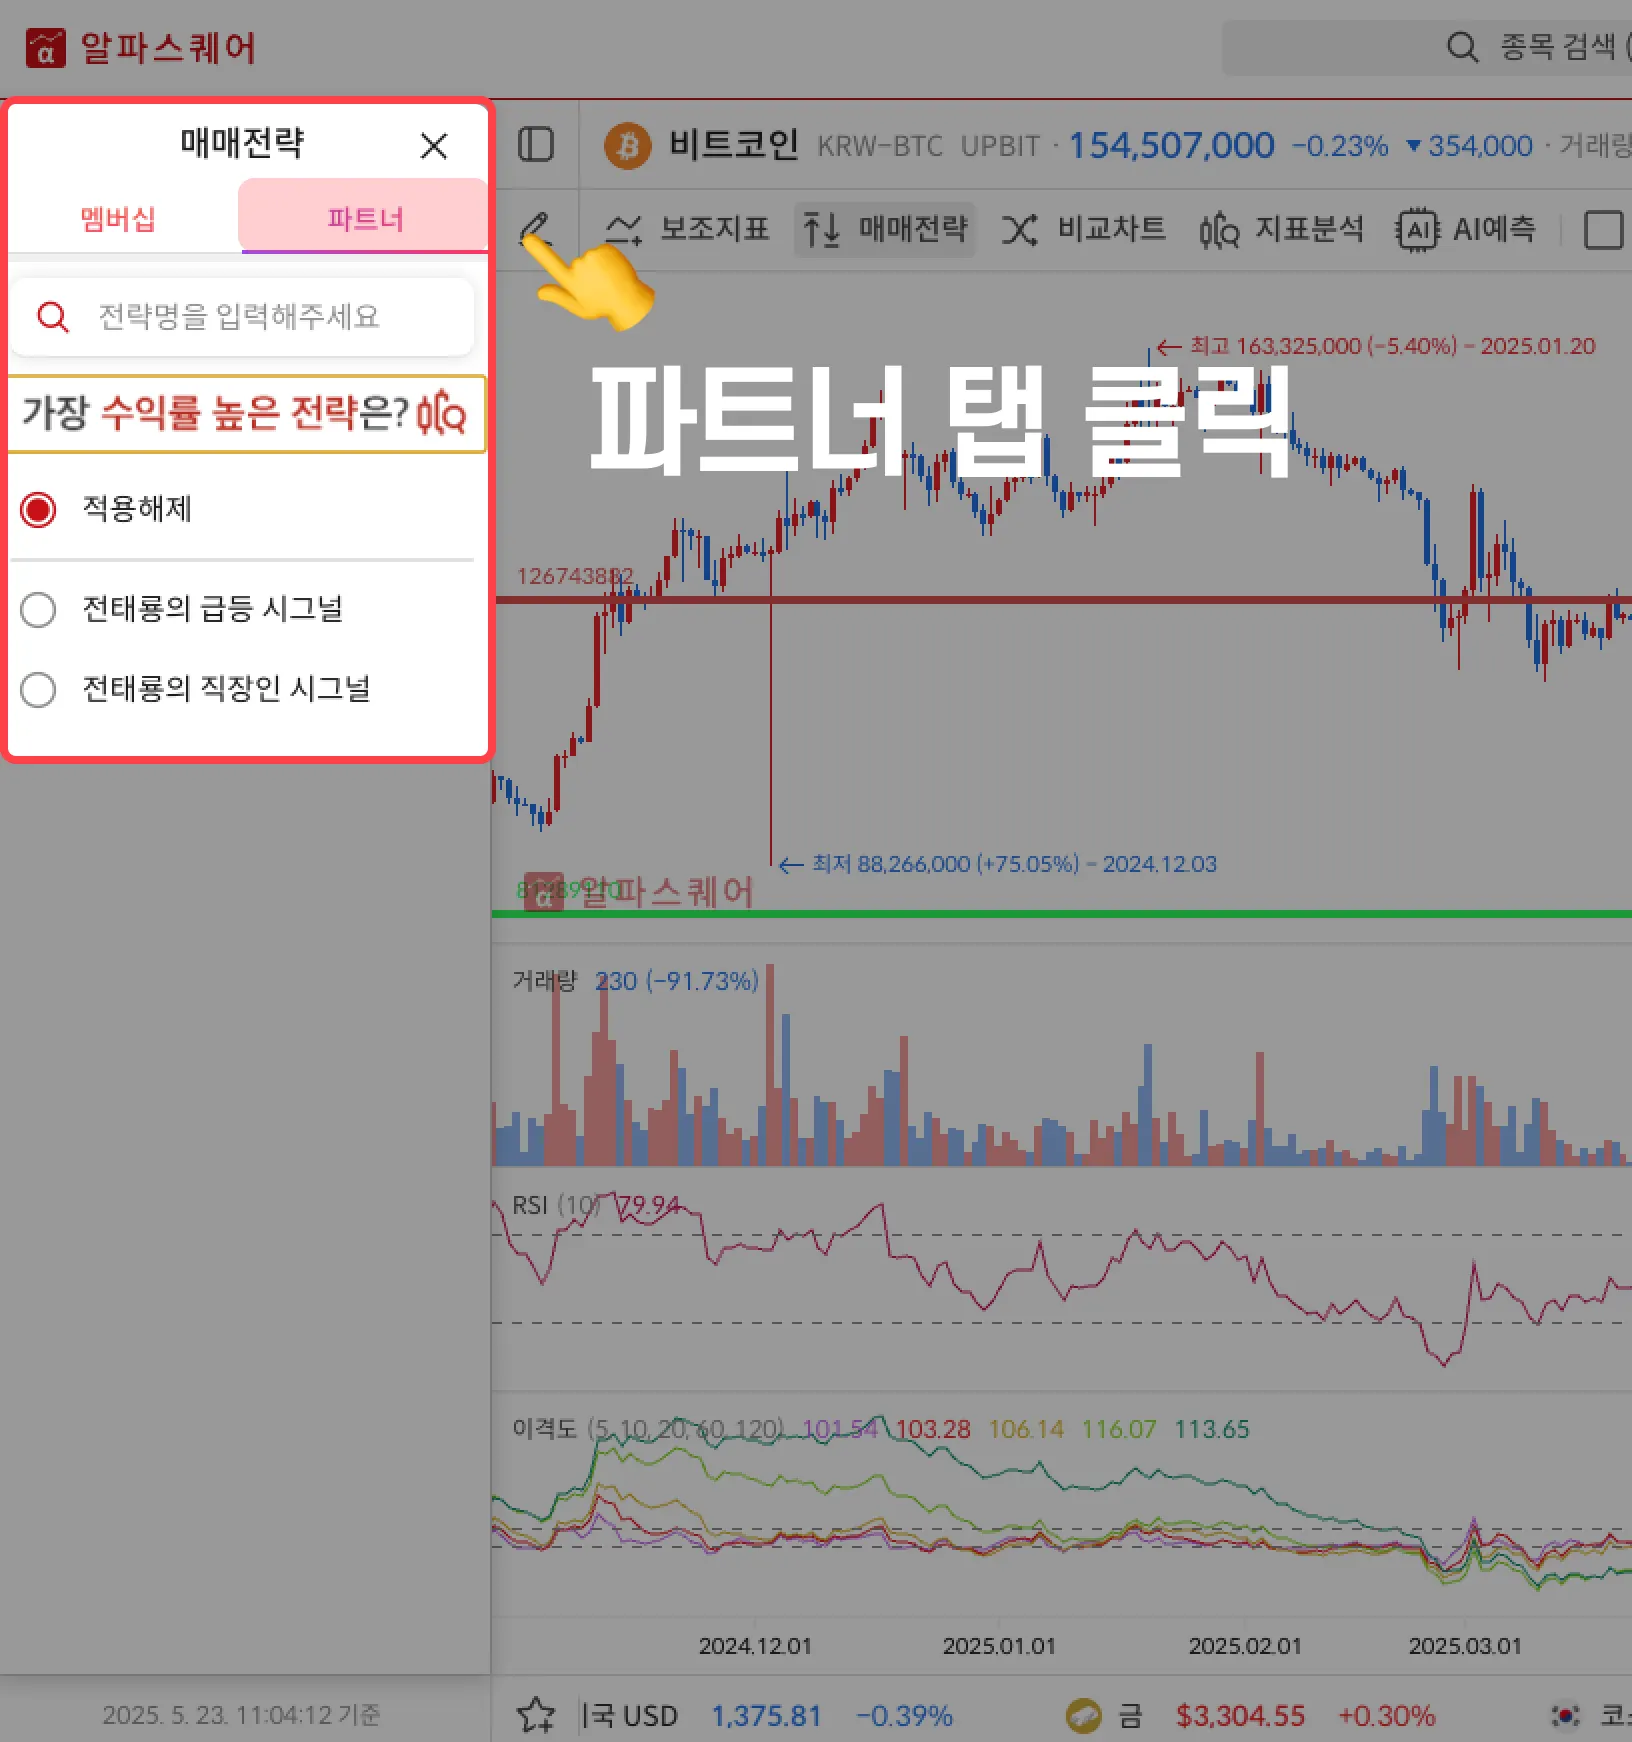Click the search magnifier icon in header
This screenshot has width=1632, height=1742.
[1462, 47]
